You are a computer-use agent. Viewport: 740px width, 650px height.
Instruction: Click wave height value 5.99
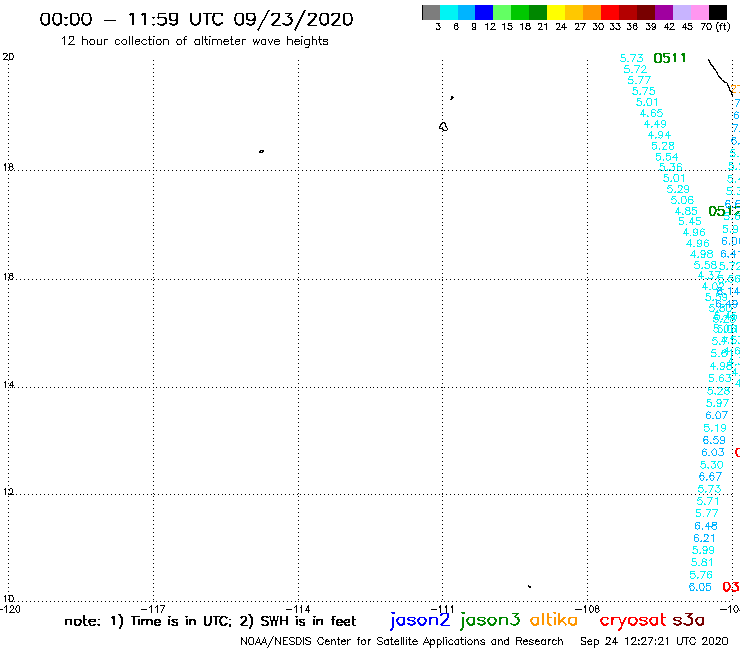tap(703, 550)
